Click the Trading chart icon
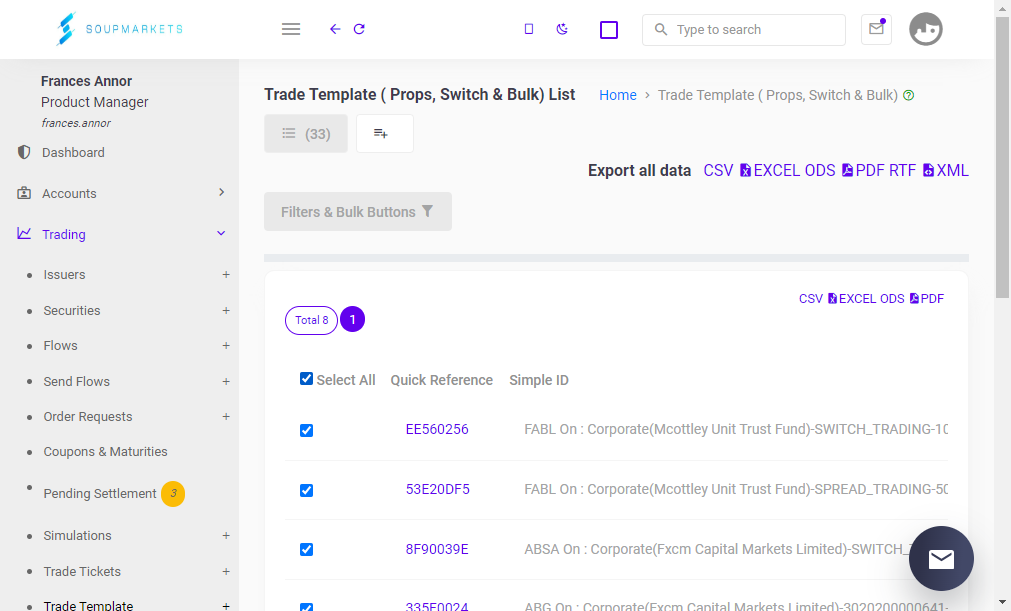 (24, 233)
